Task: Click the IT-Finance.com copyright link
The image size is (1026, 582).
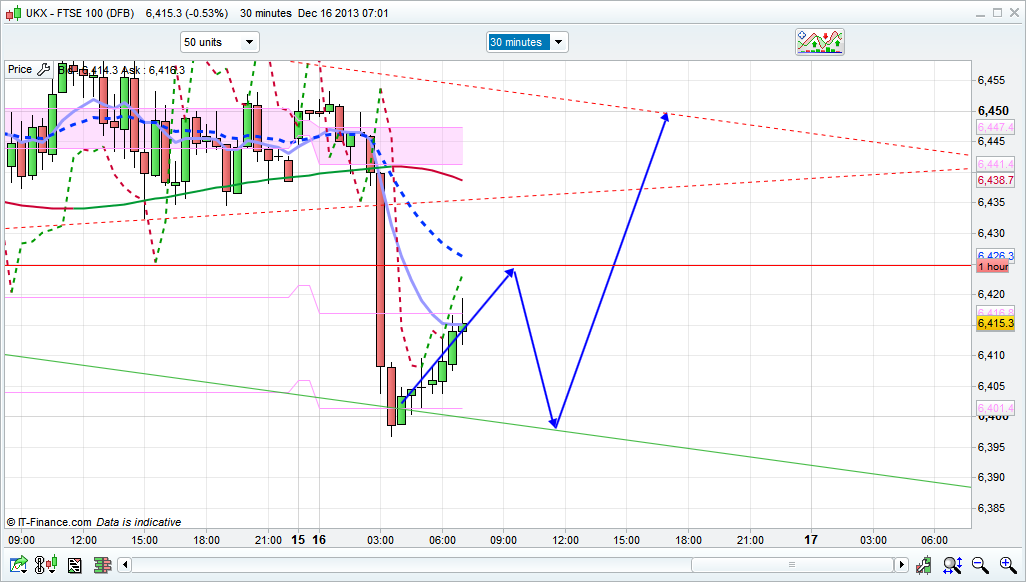Action: point(50,522)
